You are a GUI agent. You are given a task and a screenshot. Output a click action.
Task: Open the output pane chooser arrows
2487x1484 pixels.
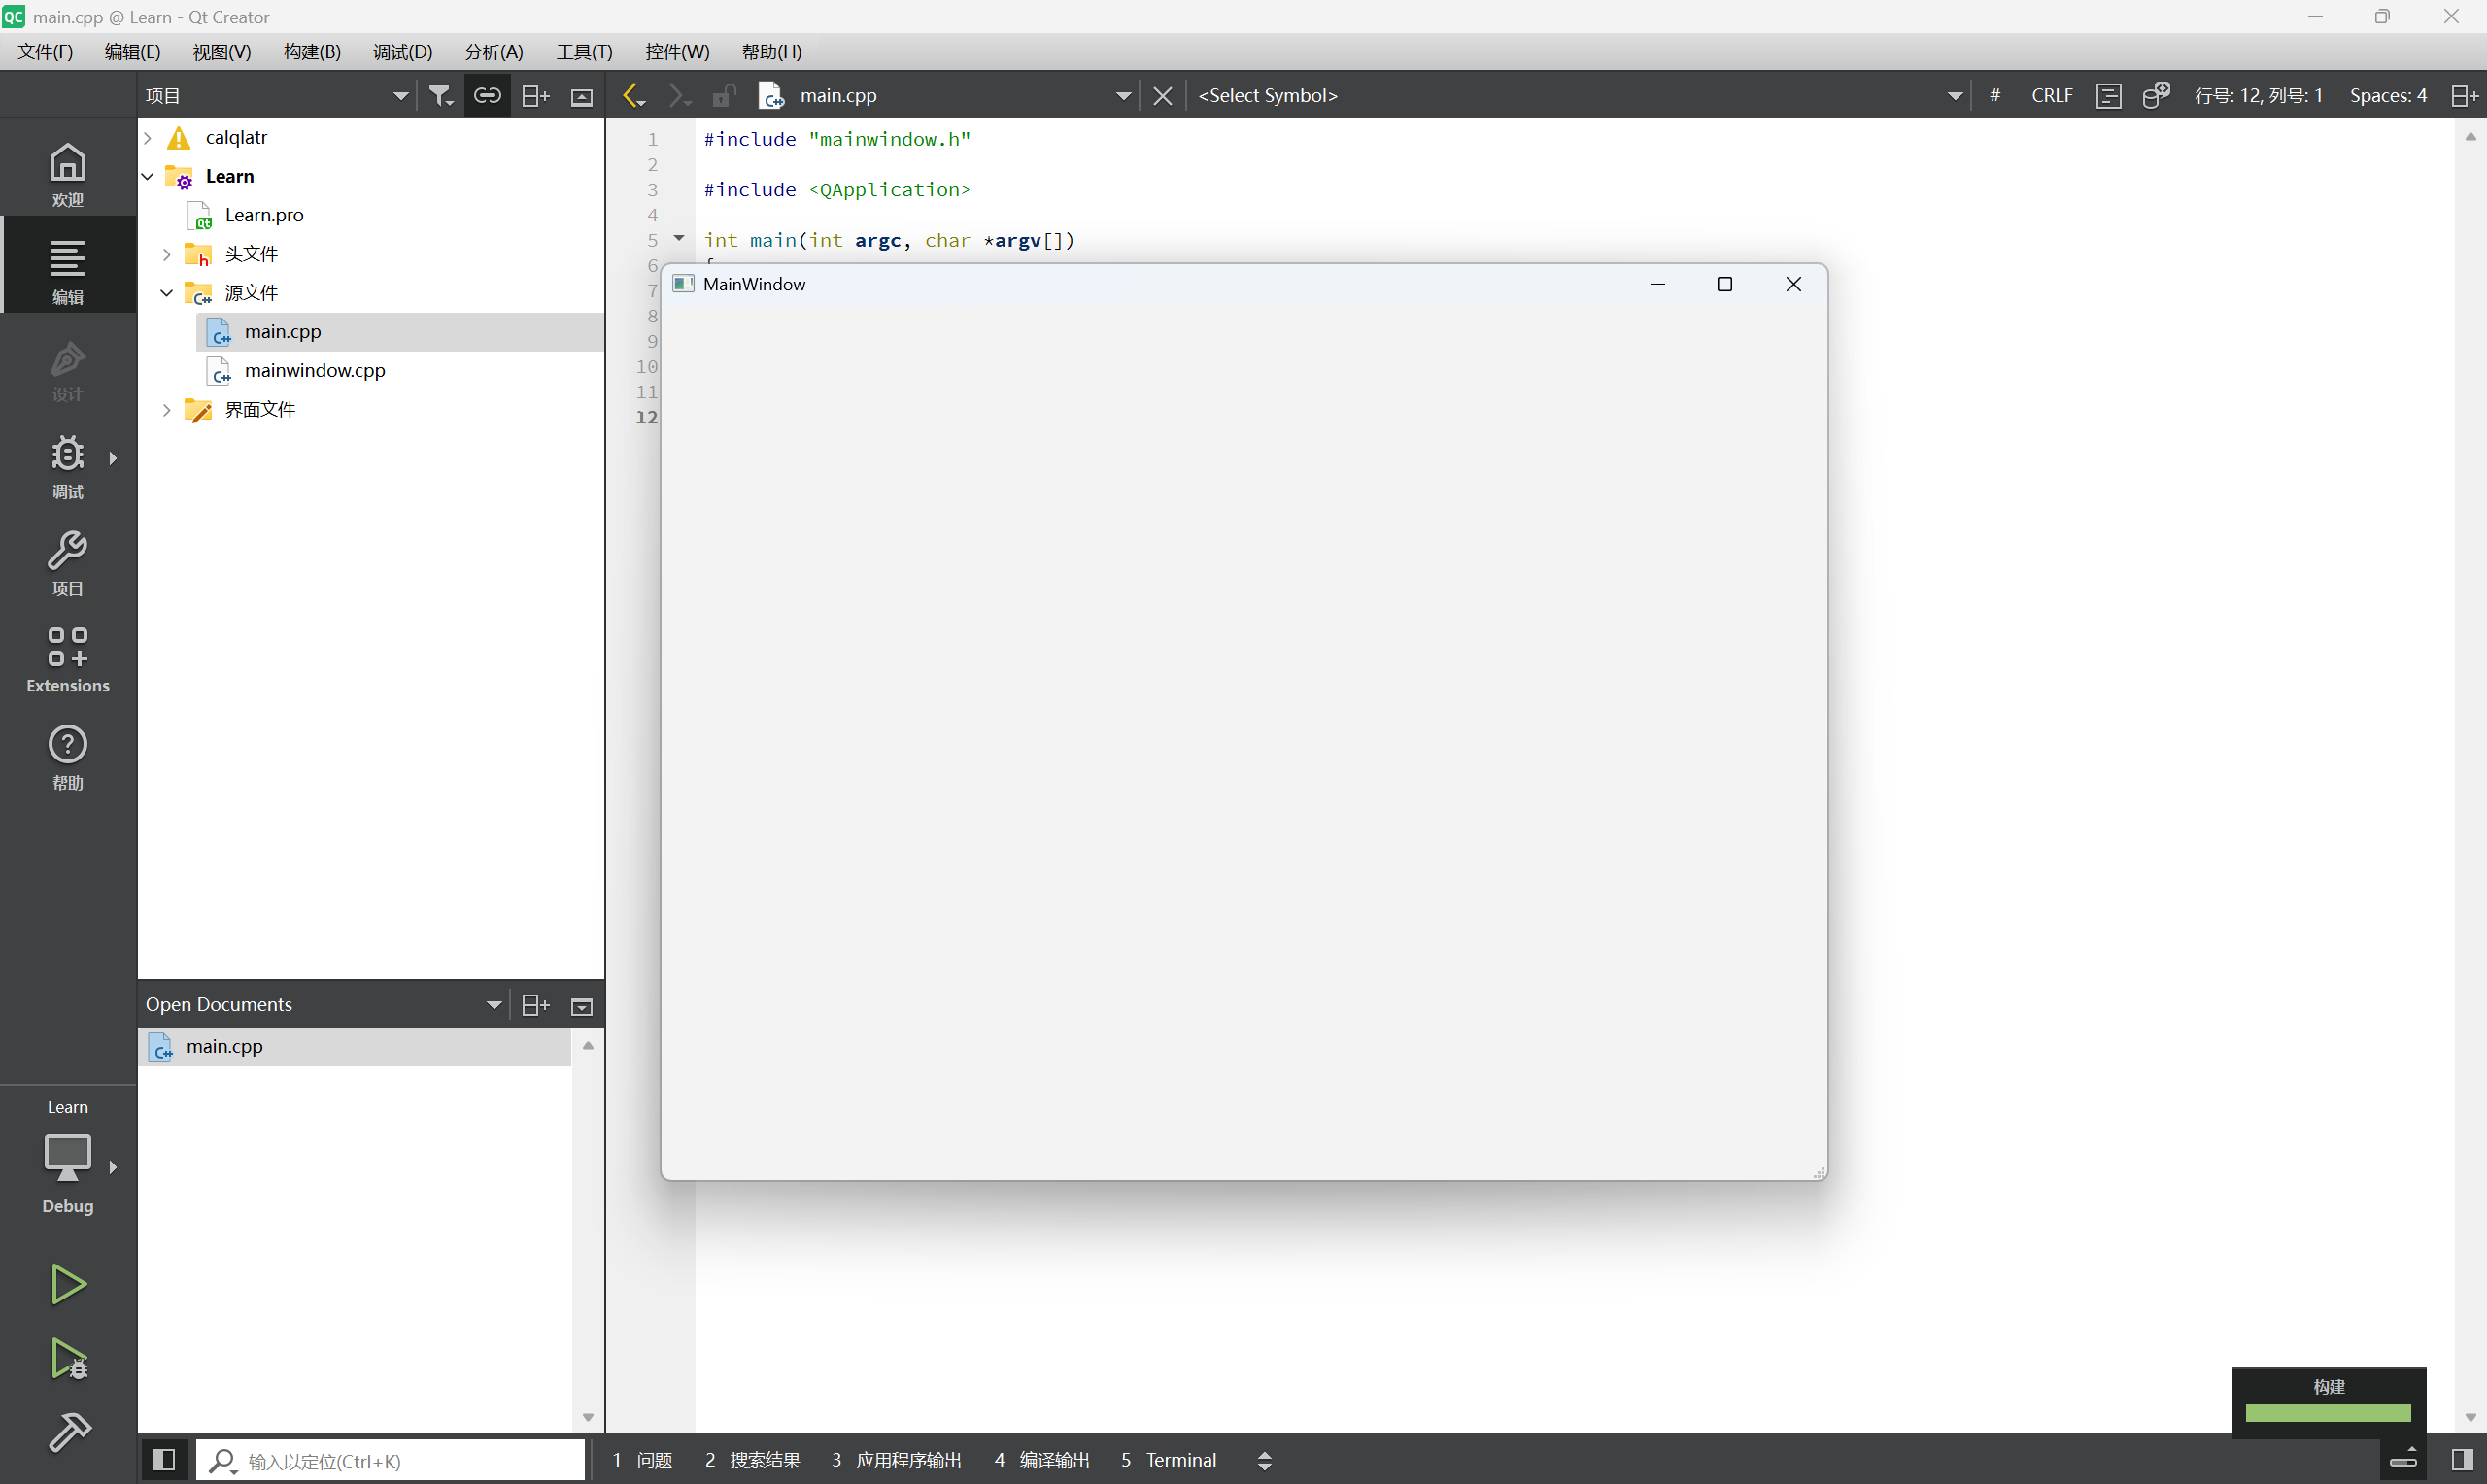tap(1264, 1461)
